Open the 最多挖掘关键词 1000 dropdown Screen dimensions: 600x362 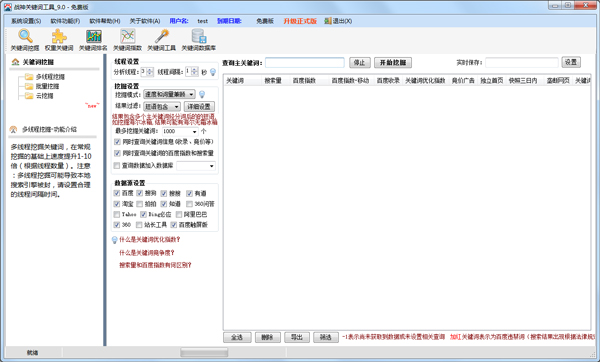[180, 131]
